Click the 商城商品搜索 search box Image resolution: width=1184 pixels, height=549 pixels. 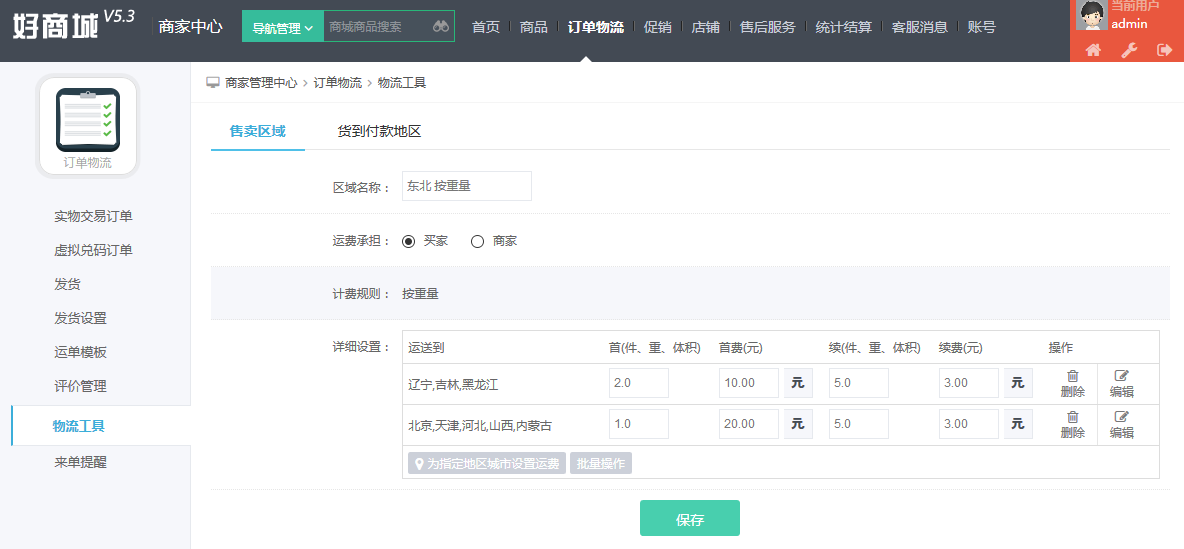tap(378, 26)
